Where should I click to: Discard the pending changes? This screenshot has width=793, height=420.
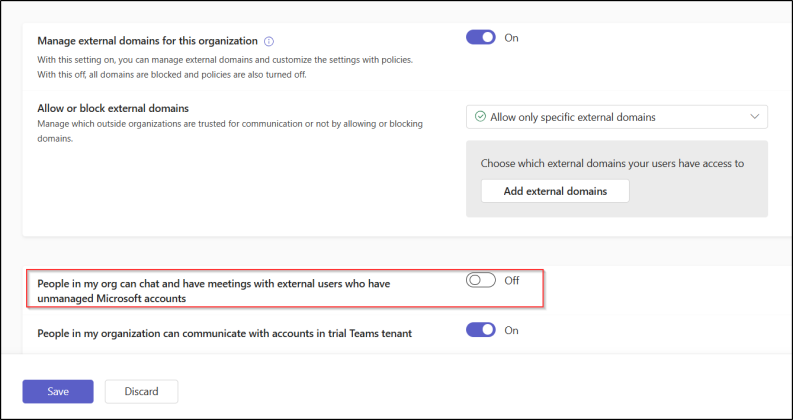(142, 392)
